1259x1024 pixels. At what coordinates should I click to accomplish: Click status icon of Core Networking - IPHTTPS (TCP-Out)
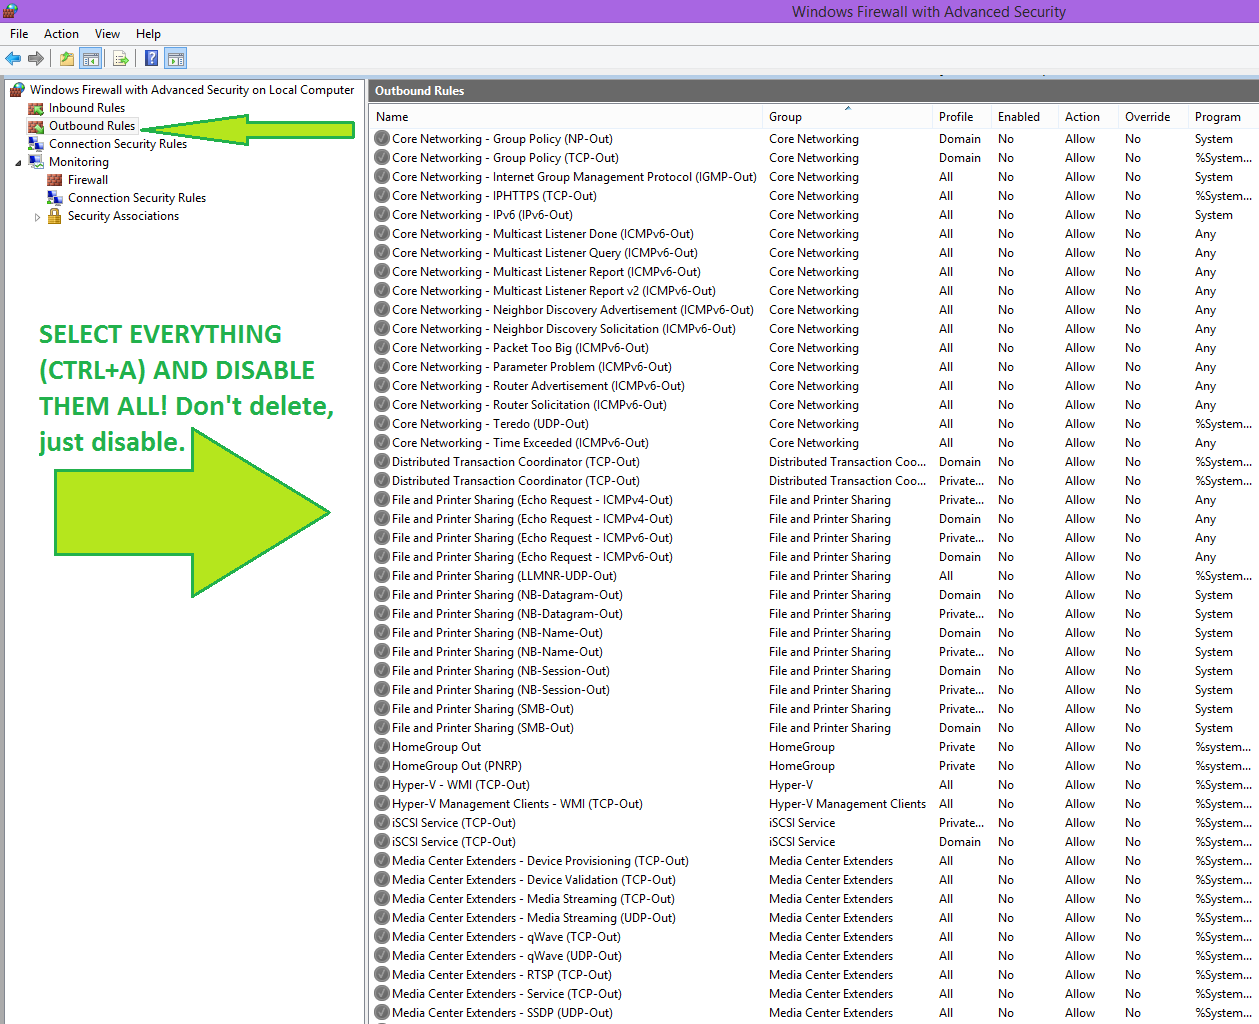pos(382,196)
